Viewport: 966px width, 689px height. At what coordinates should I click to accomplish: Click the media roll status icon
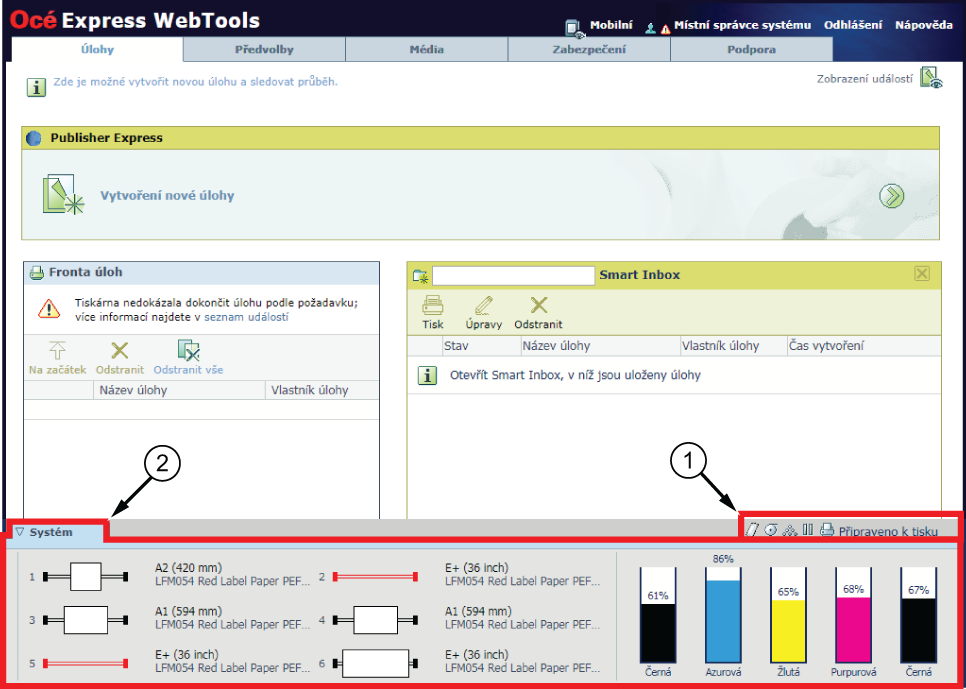(770, 530)
